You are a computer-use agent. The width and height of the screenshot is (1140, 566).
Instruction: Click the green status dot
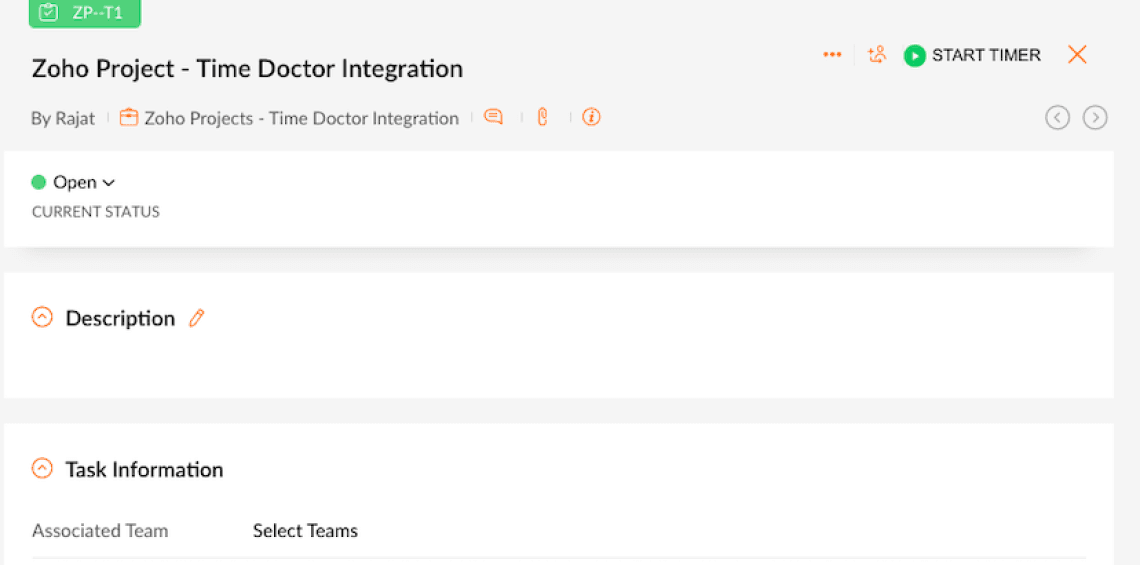(39, 182)
